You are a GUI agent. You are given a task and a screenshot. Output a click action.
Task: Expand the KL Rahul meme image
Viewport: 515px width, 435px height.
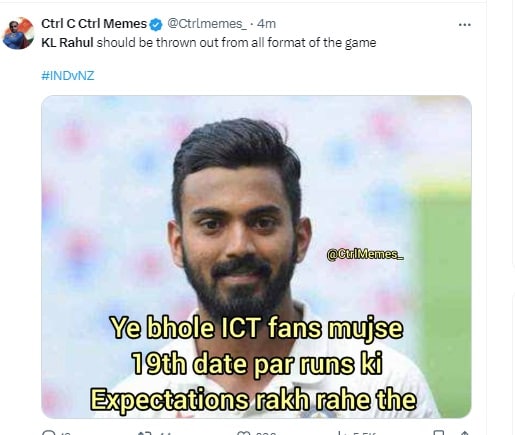click(x=256, y=257)
